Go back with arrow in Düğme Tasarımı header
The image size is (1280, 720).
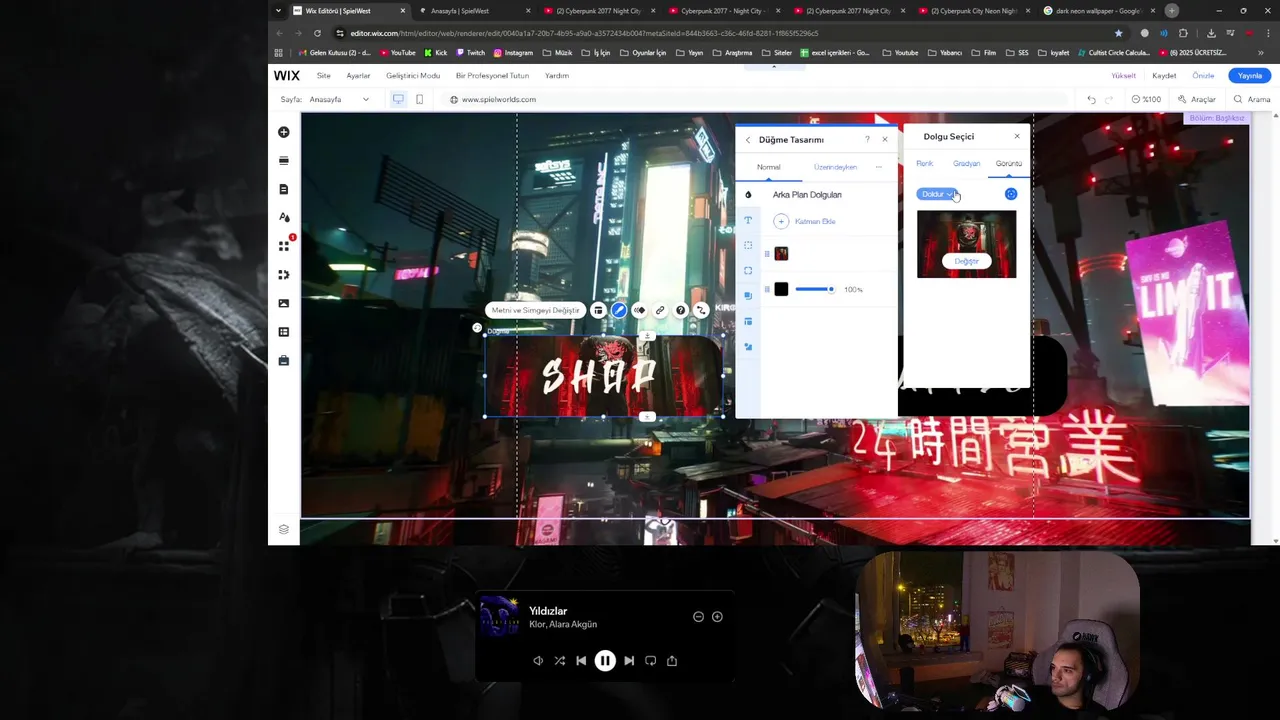748,140
